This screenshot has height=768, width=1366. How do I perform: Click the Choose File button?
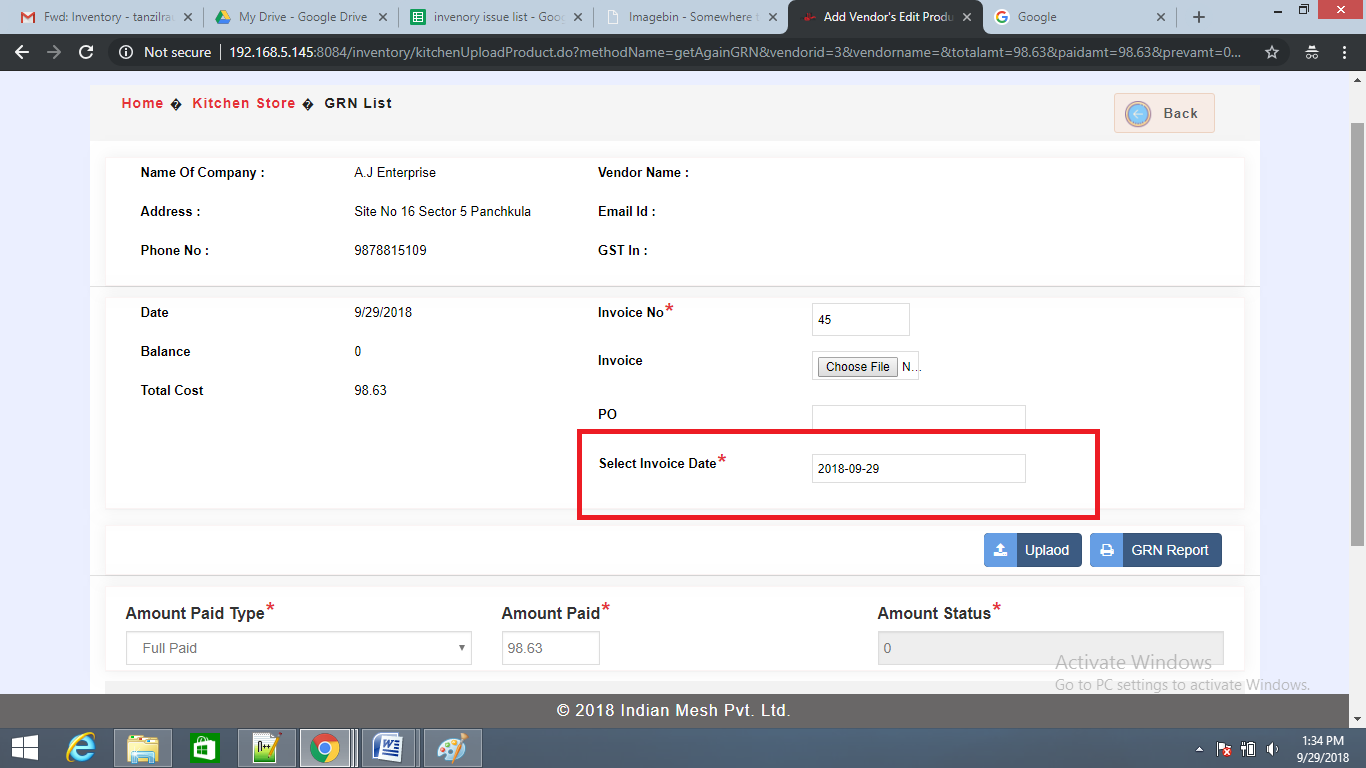[x=858, y=367]
